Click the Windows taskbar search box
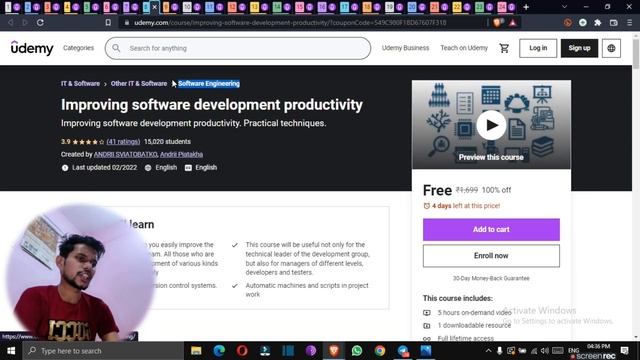 click(103, 351)
